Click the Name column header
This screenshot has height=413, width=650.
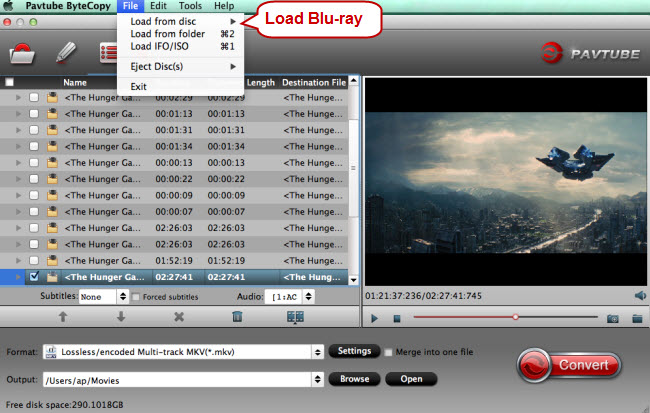coord(75,83)
